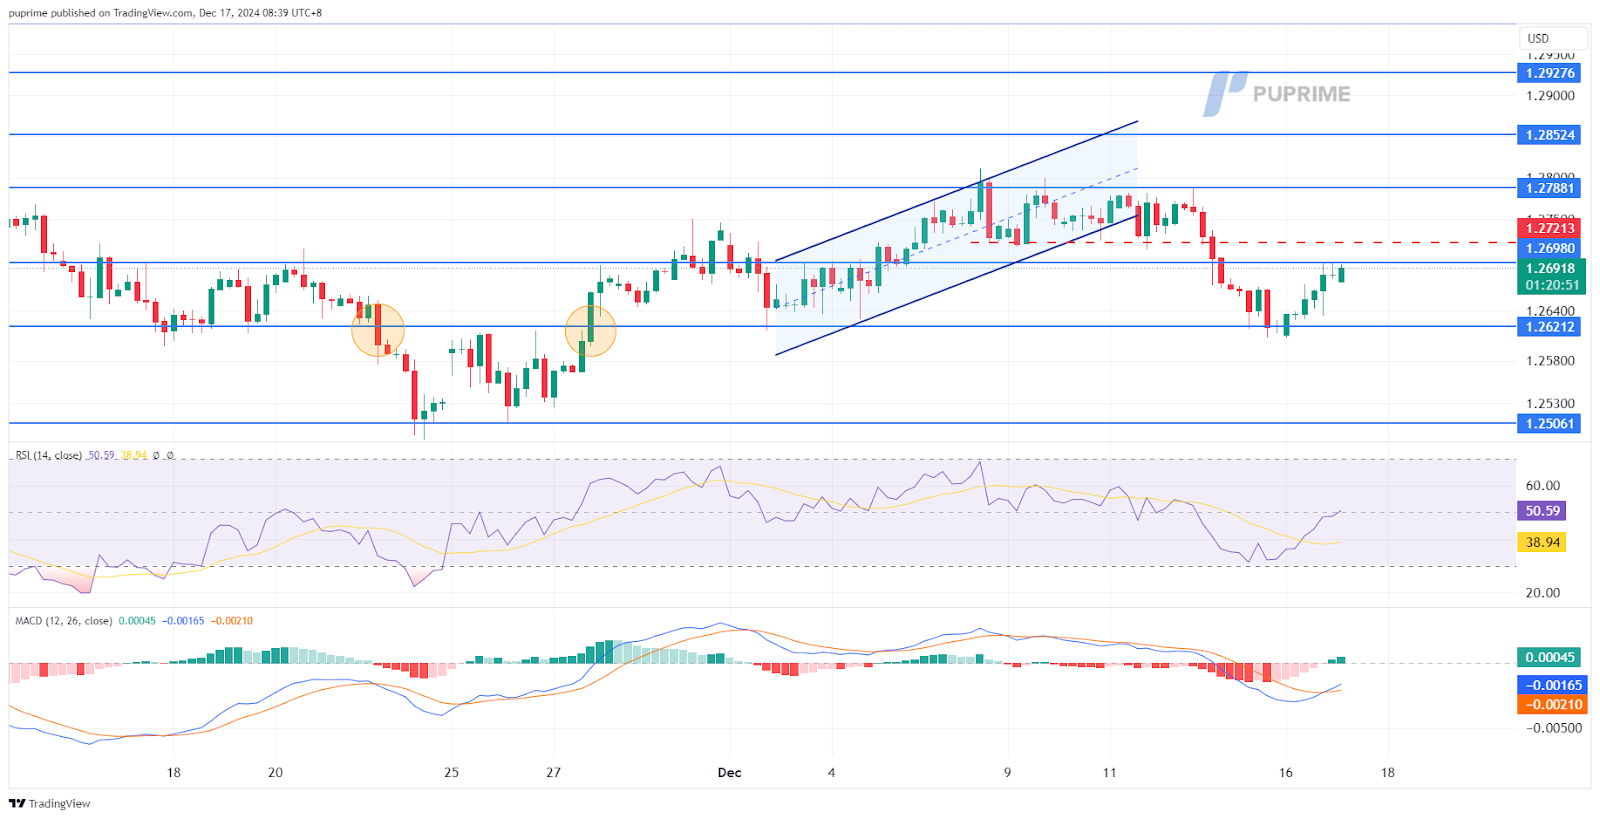The height and width of the screenshot is (819, 1600).
Task: Select the 1.28524 resistance level label
Action: 1549,134
